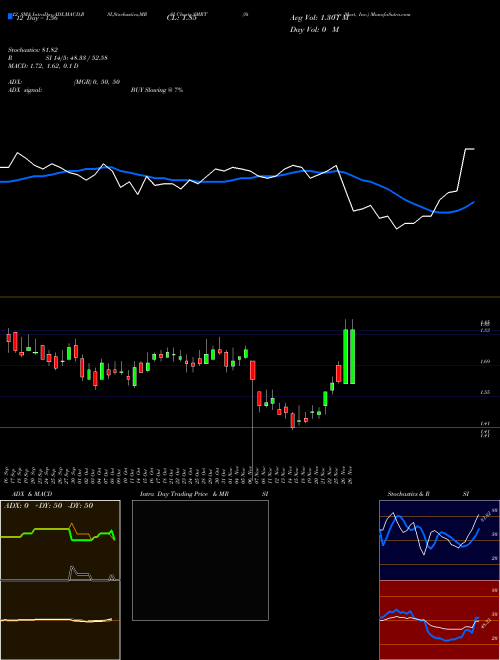Select the 'Avg Vol: 1.30T M' text

(x=319, y=18)
